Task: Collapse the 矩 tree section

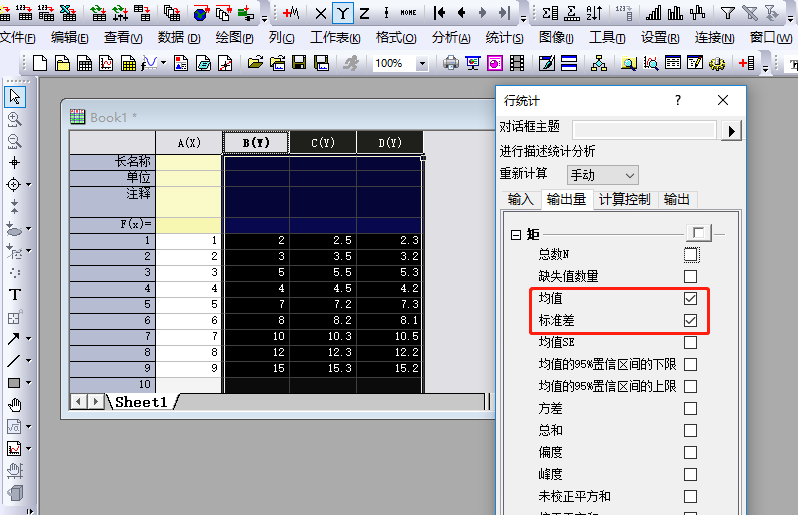Action: 516,234
